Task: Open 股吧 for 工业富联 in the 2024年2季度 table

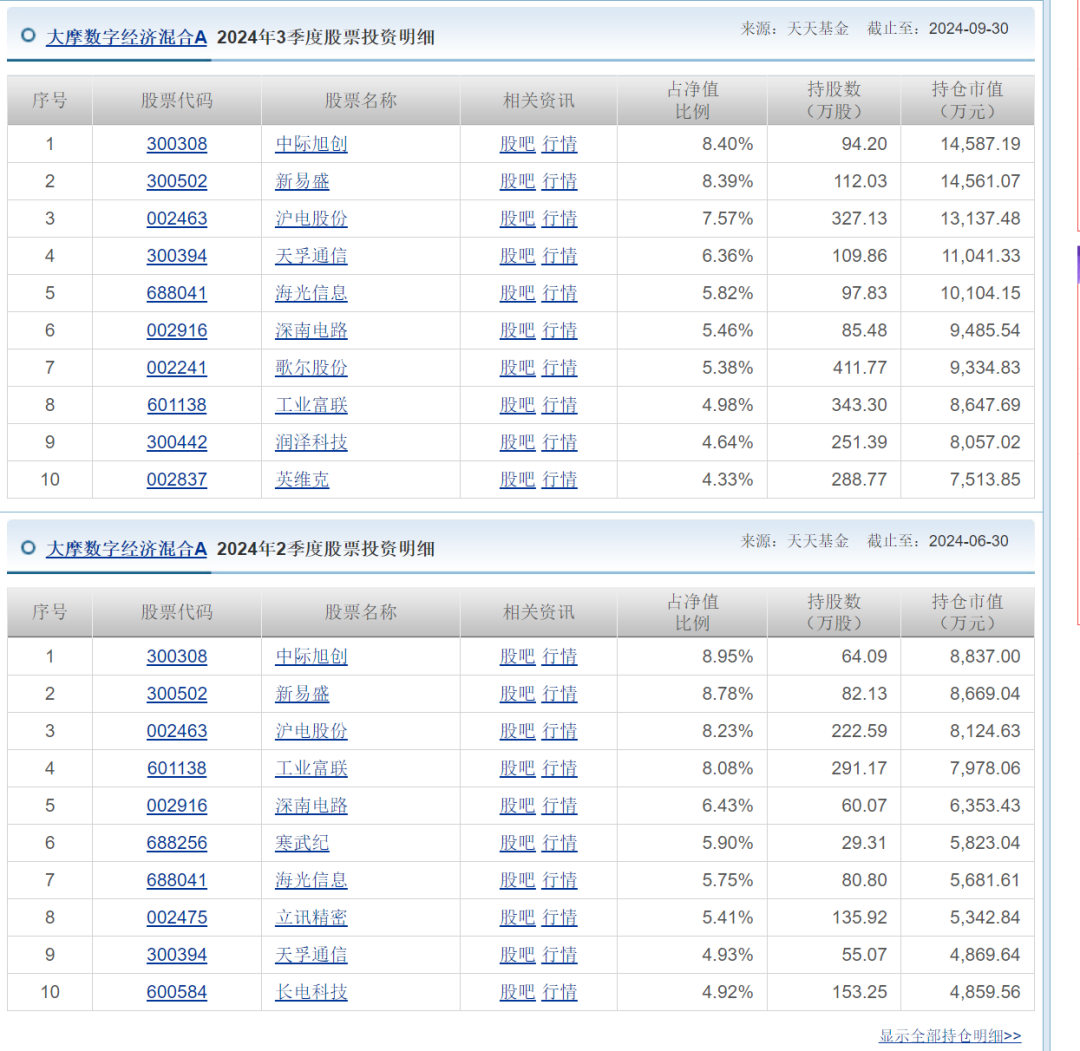Action: [517, 768]
